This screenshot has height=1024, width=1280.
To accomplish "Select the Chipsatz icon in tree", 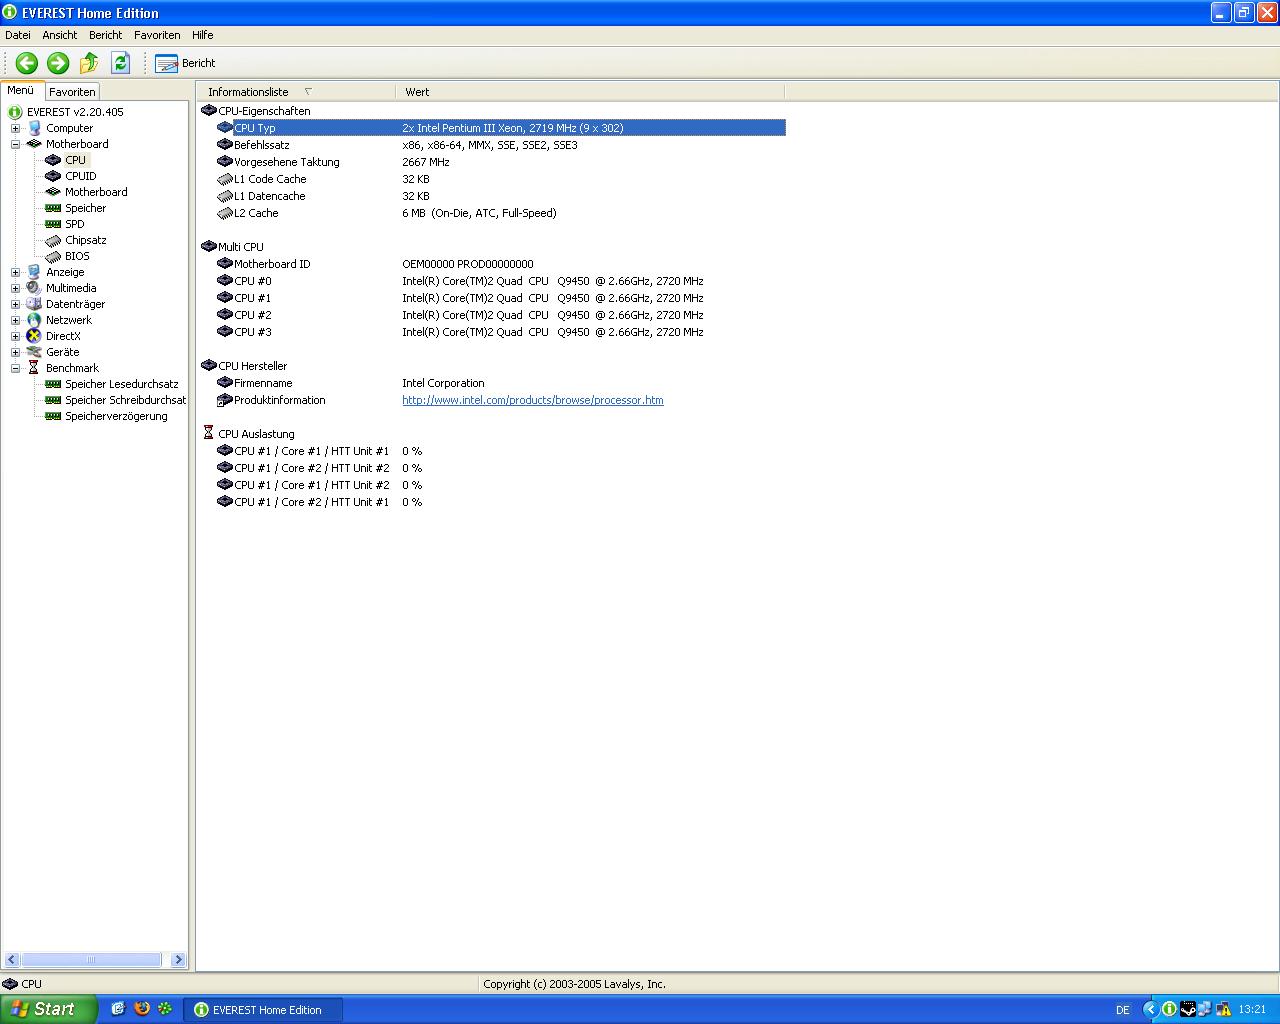I will [x=53, y=240].
